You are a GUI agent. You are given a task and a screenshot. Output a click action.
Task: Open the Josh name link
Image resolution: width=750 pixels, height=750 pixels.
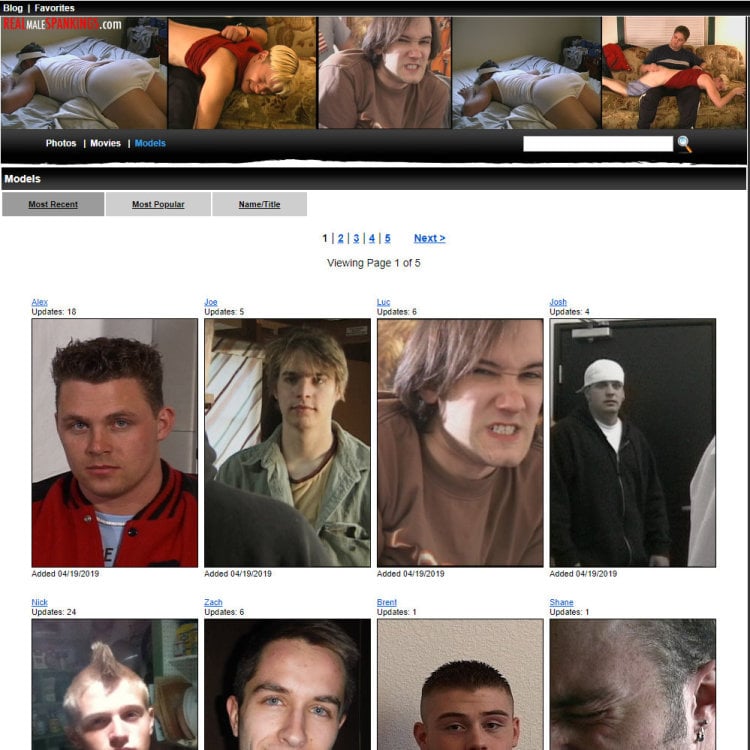pos(558,302)
